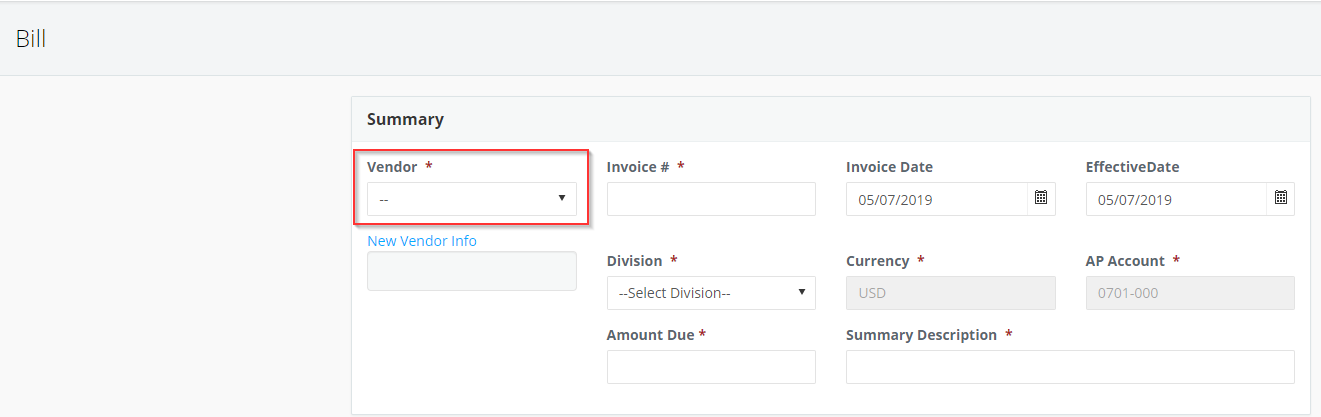Click the AP Account 0701-000 field

click(1190, 293)
